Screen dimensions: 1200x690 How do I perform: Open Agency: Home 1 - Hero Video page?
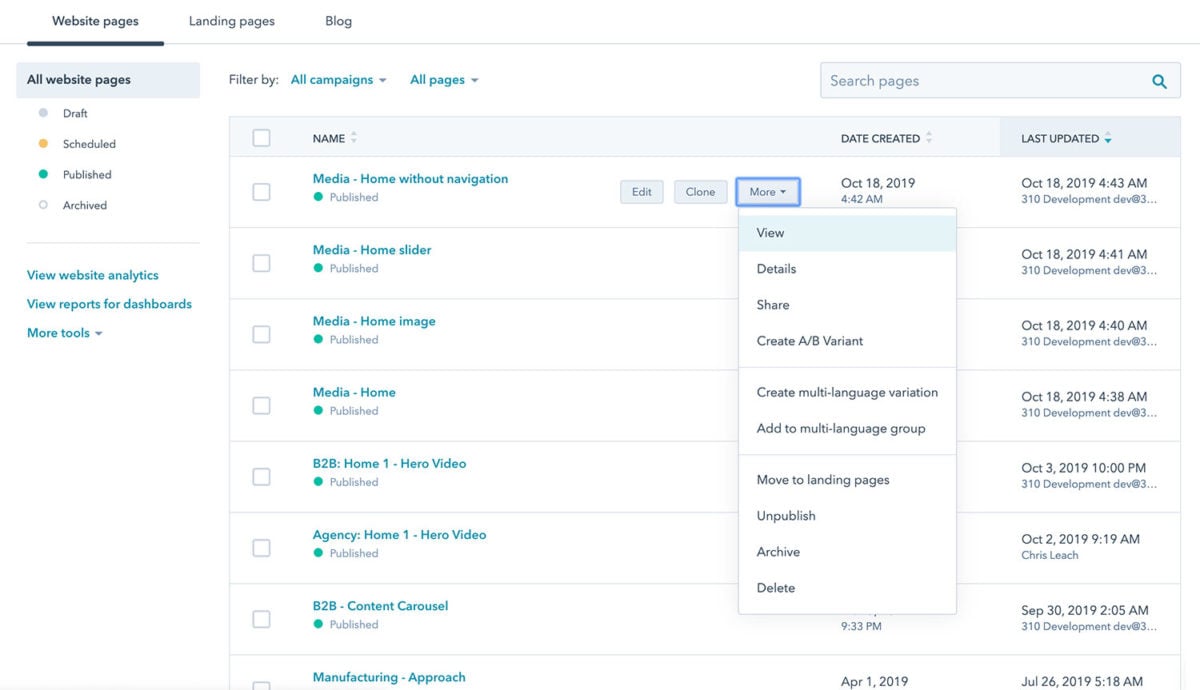pos(399,535)
